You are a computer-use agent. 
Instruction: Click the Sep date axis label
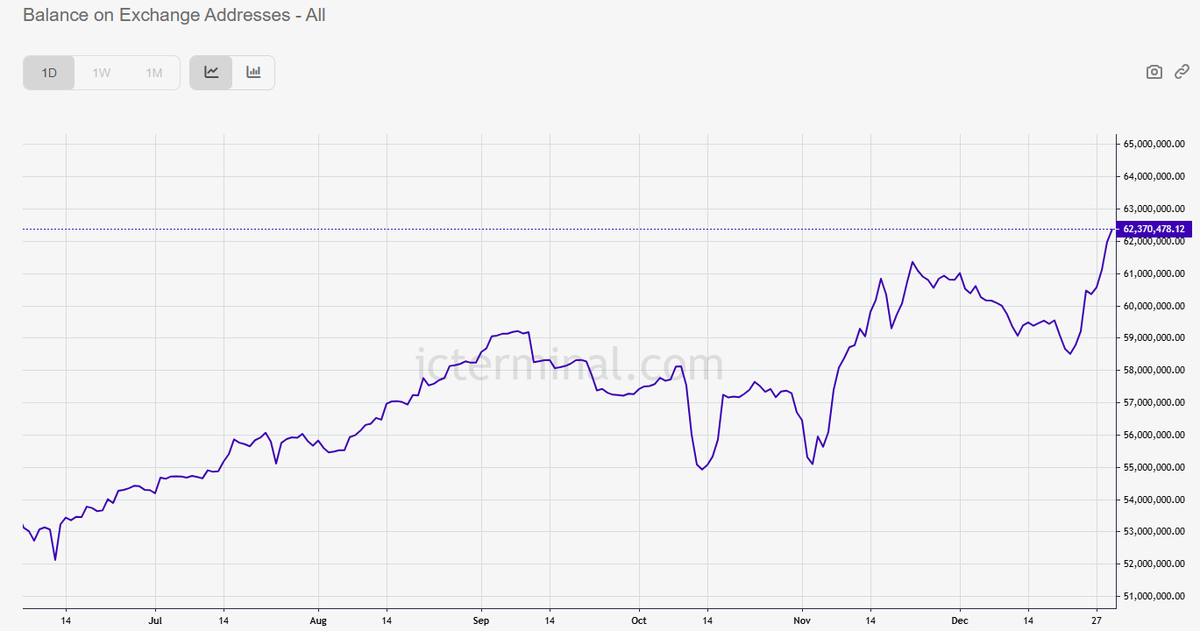click(x=481, y=620)
